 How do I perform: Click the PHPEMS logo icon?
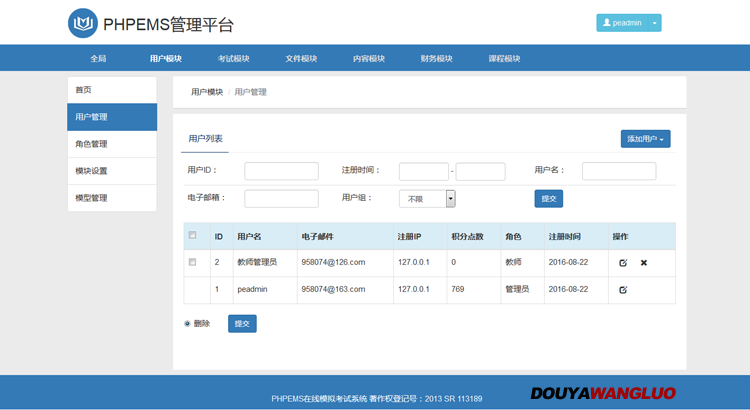coord(83,23)
